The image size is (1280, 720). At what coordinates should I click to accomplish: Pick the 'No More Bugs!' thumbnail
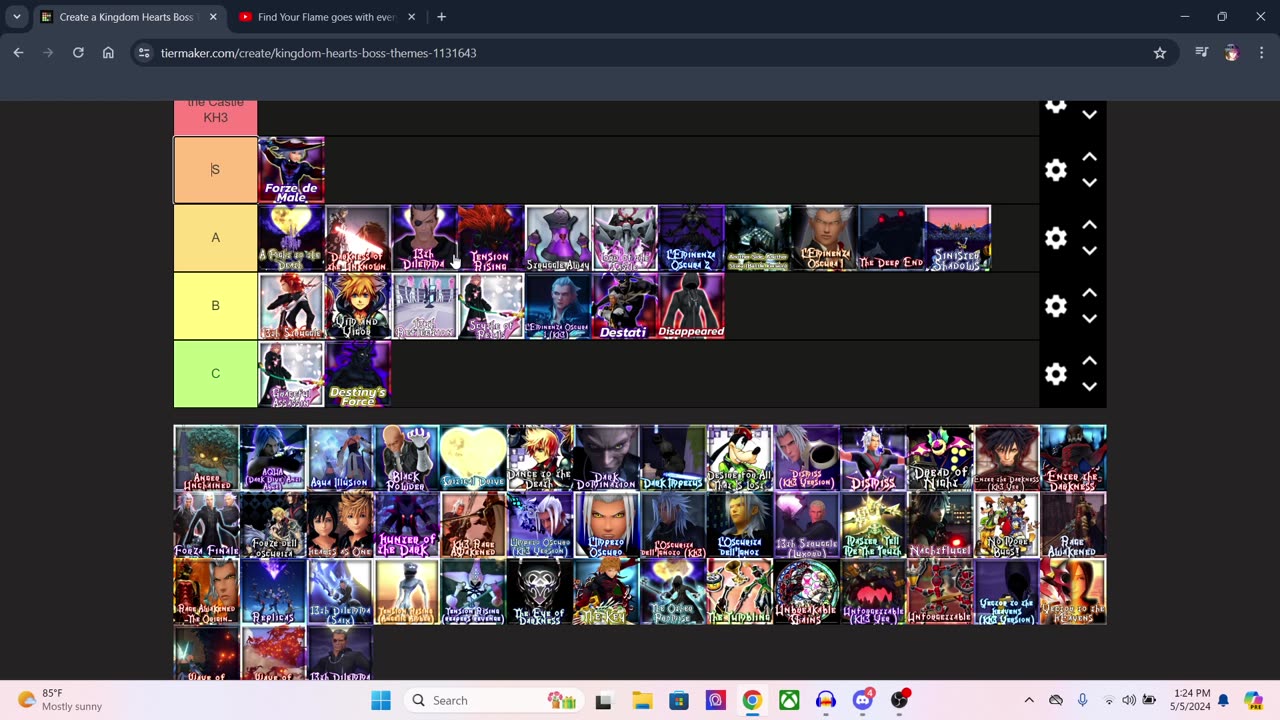click(x=1007, y=525)
